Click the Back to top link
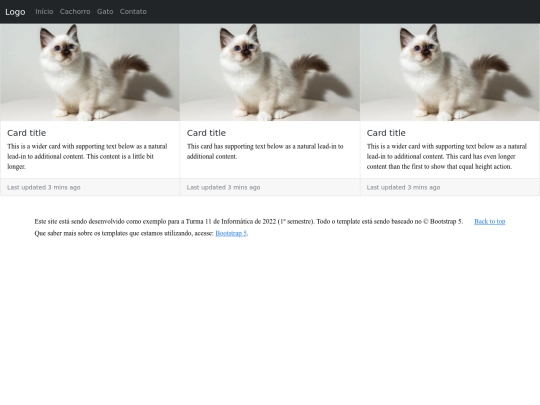Screen dimensions: 540x405 click(490, 221)
